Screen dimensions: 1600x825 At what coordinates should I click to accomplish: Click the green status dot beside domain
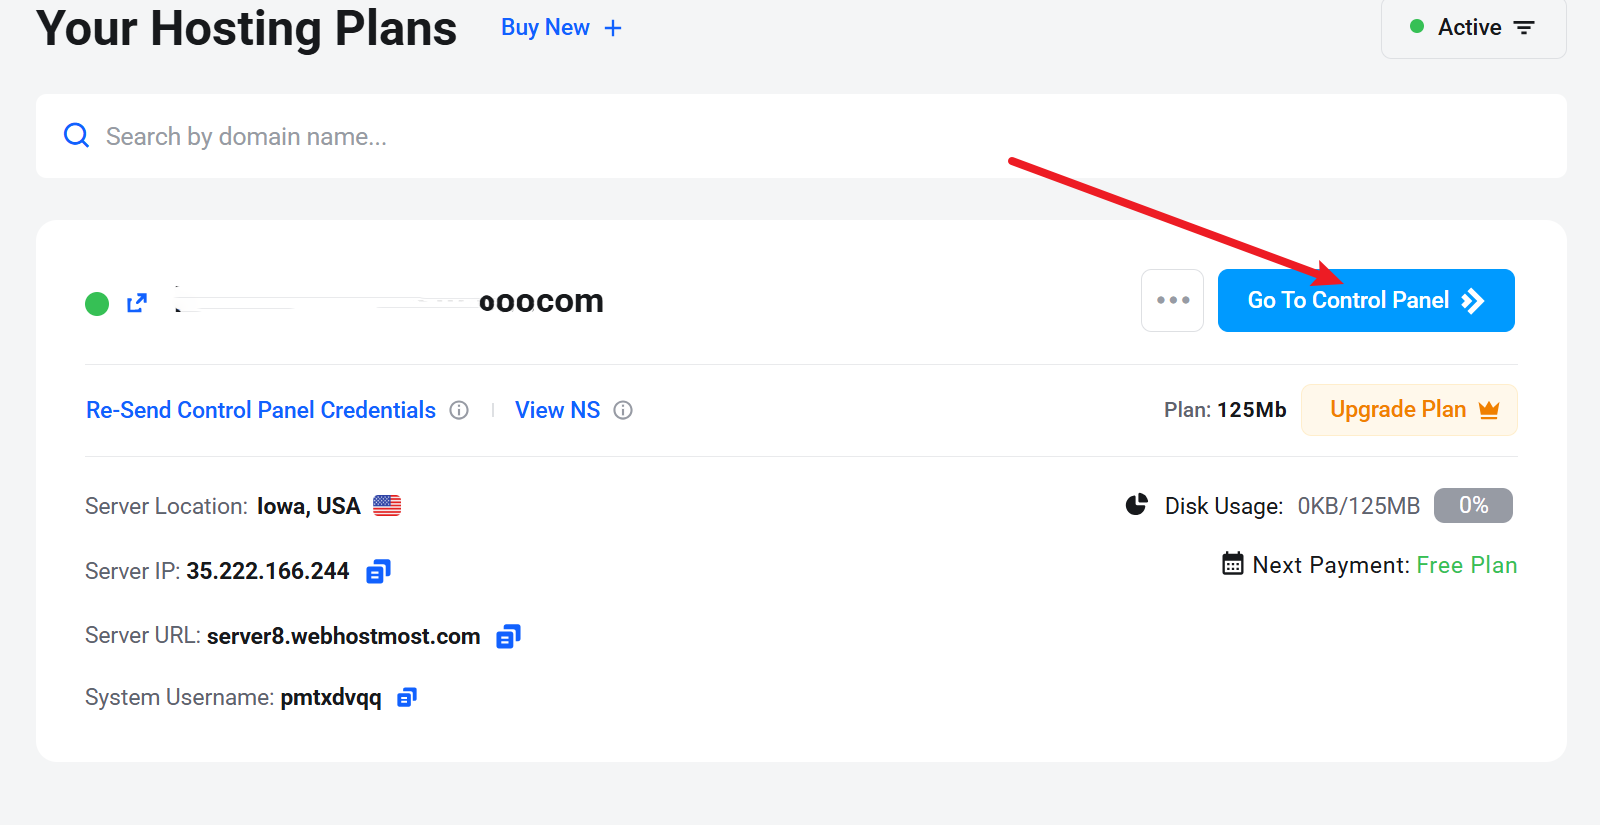97,303
